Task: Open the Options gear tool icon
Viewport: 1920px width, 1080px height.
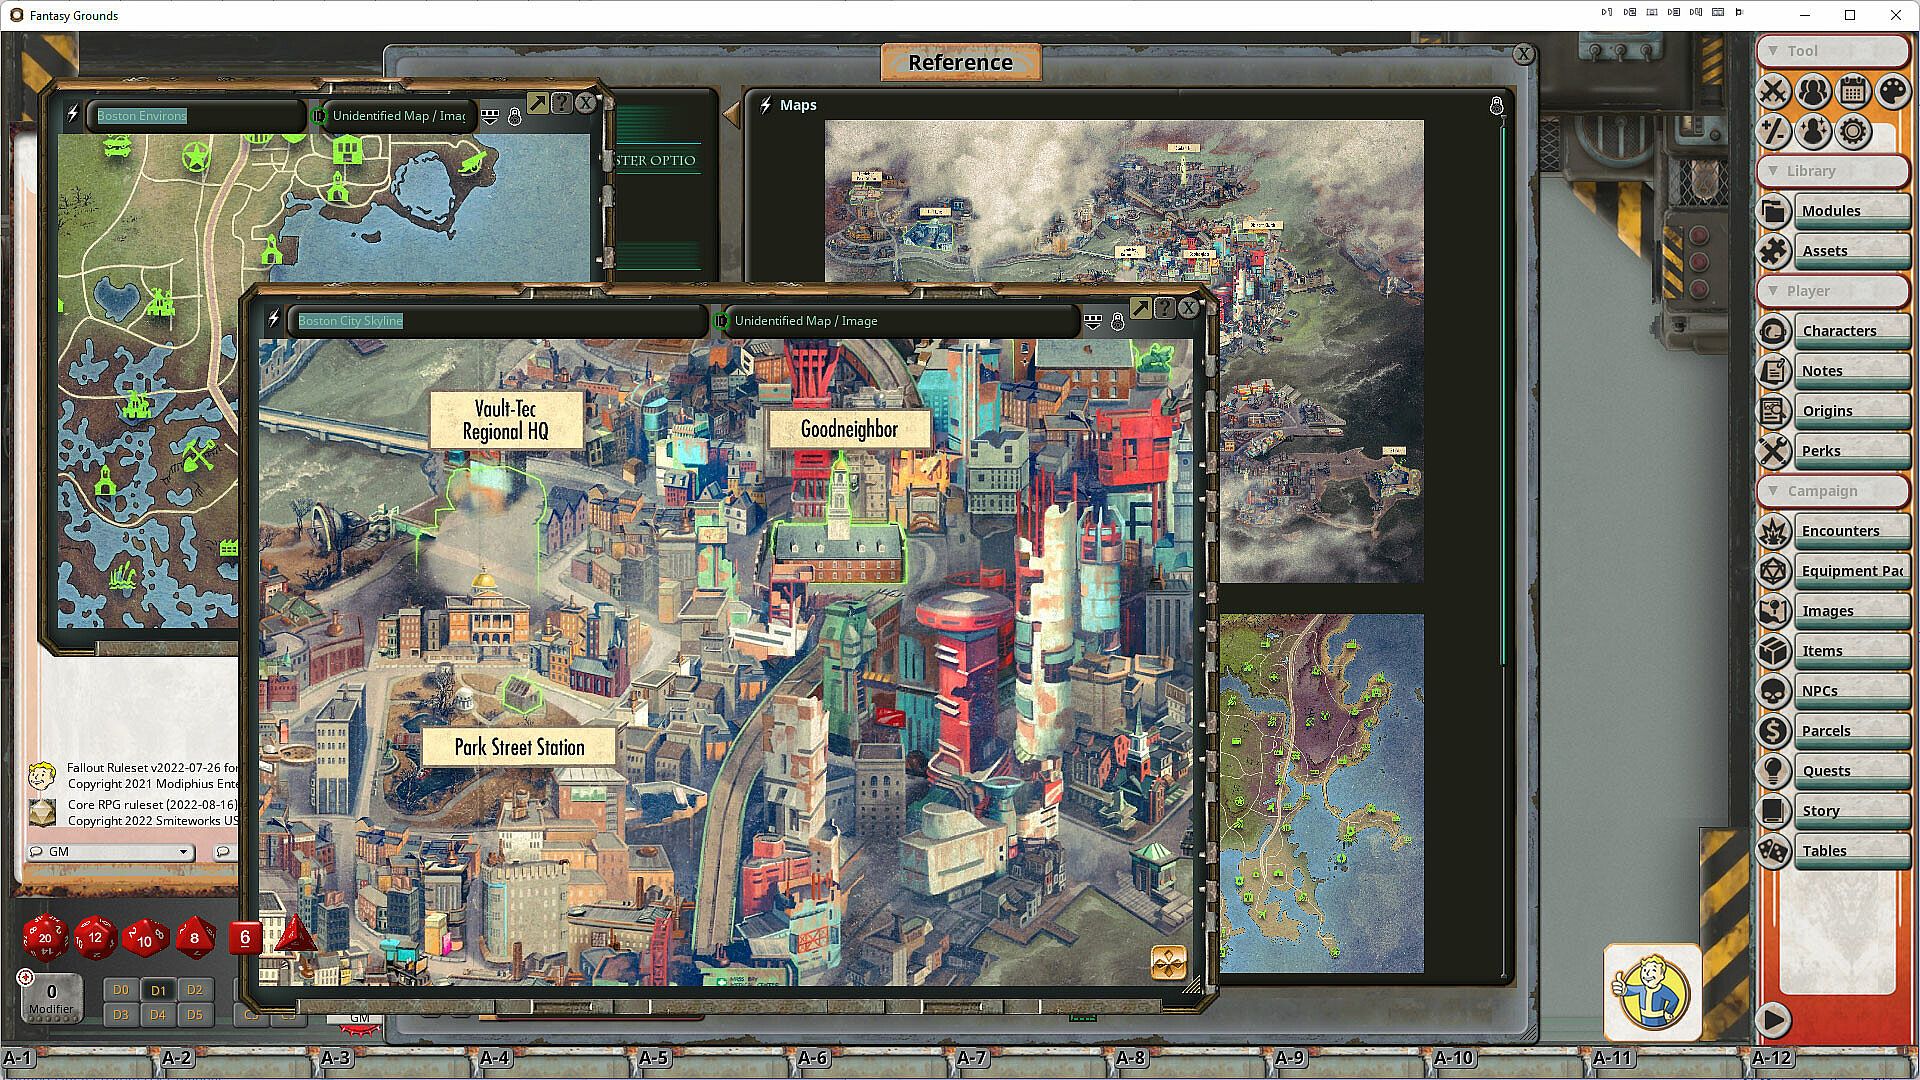Action: click(x=1853, y=132)
